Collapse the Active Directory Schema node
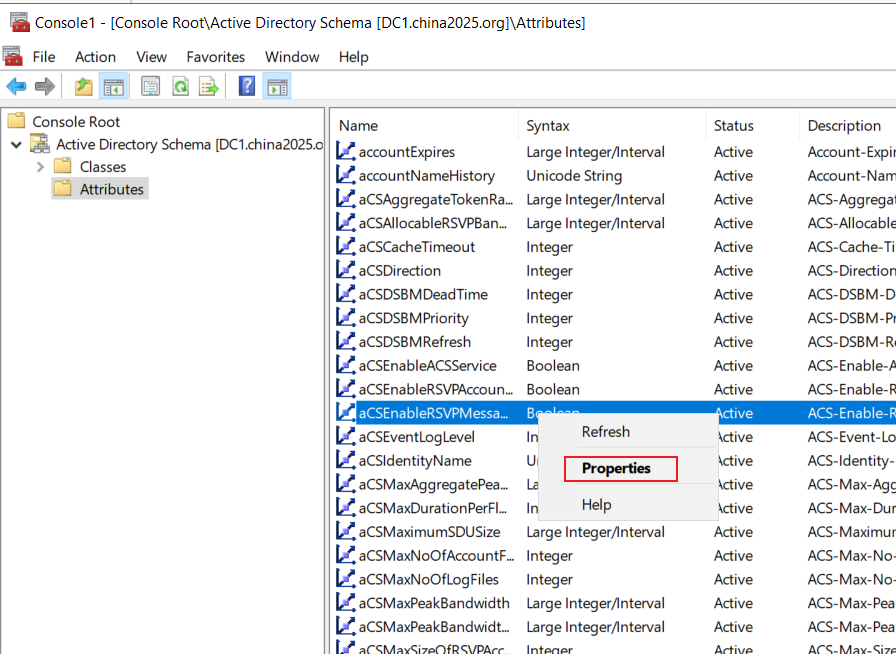This screenshot has width=896, height=654. click(x=17, y=145)
